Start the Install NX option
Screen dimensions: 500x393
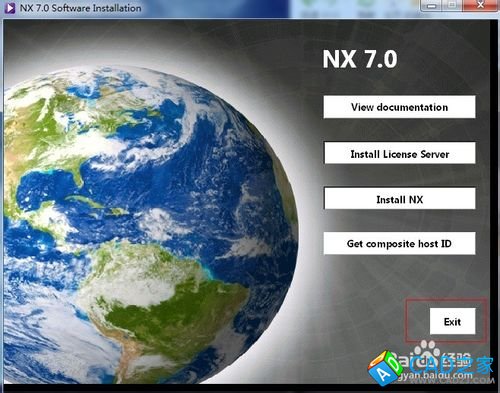point(400,199)
